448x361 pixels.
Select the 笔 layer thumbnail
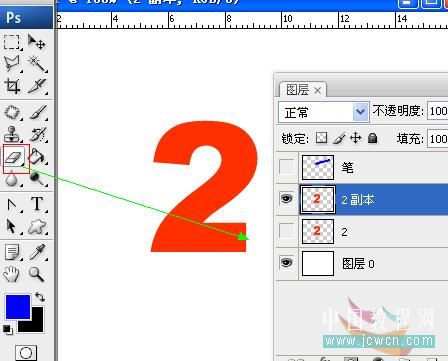[318, 167]
